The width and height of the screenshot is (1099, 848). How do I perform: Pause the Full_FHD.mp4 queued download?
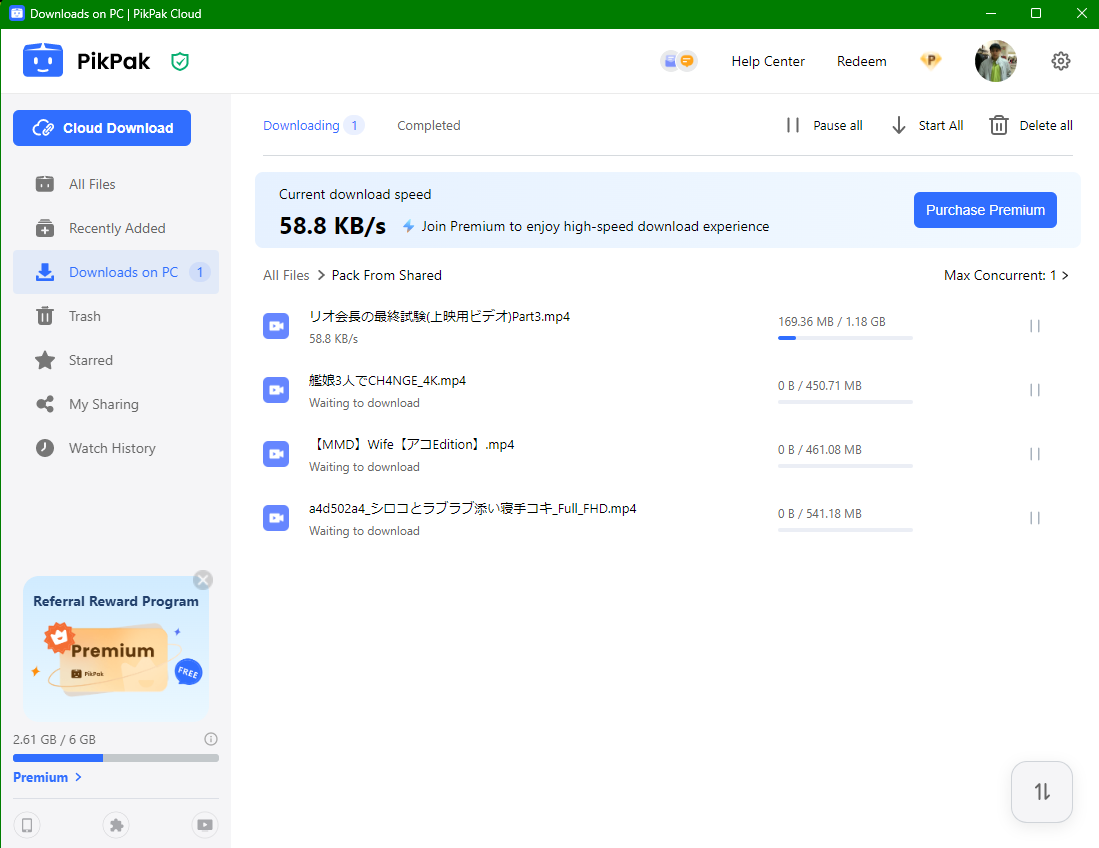(1035, 518)
